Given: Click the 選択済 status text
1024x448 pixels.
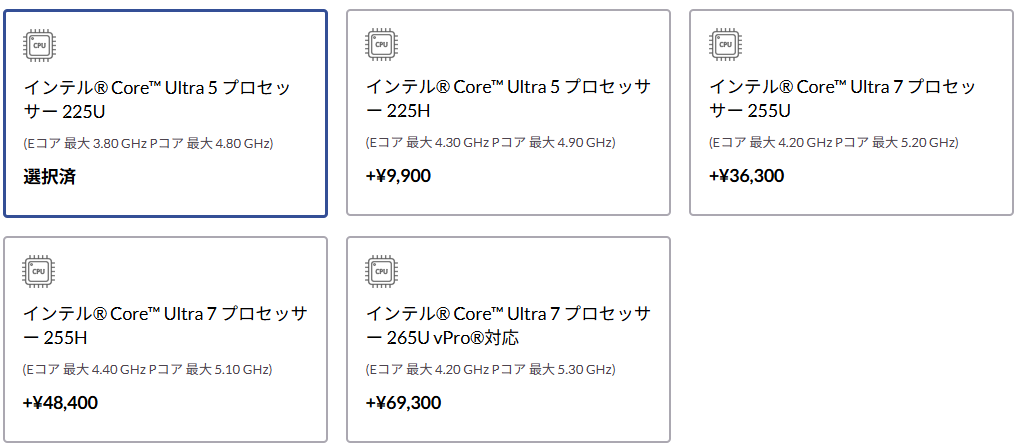Looking at the screenshot, I should (x=50, y=177).
